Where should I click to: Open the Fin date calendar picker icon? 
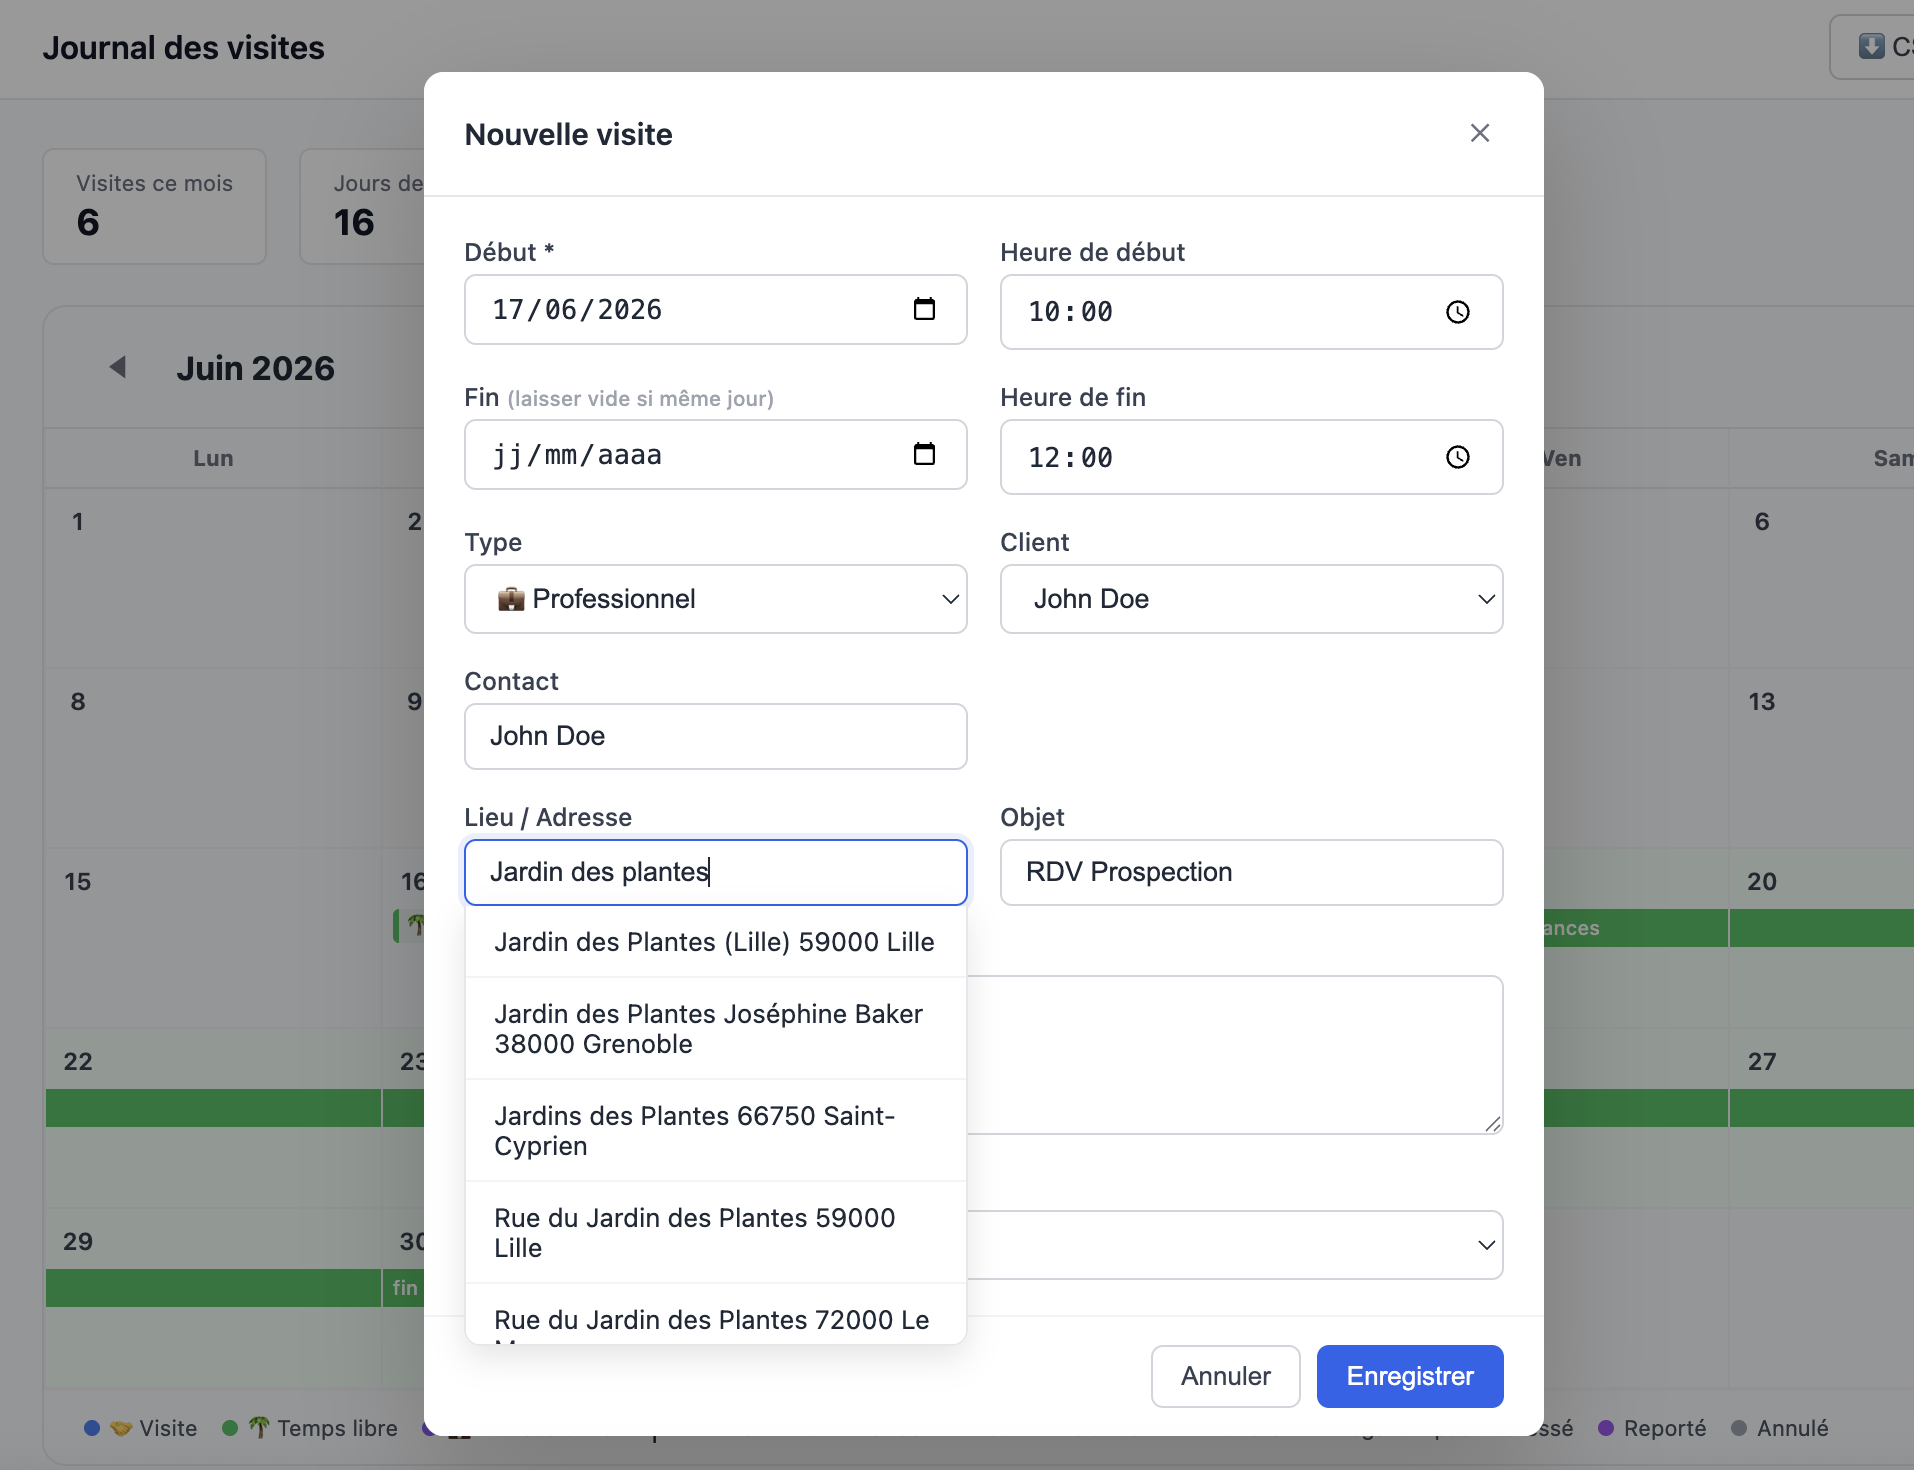924,454
